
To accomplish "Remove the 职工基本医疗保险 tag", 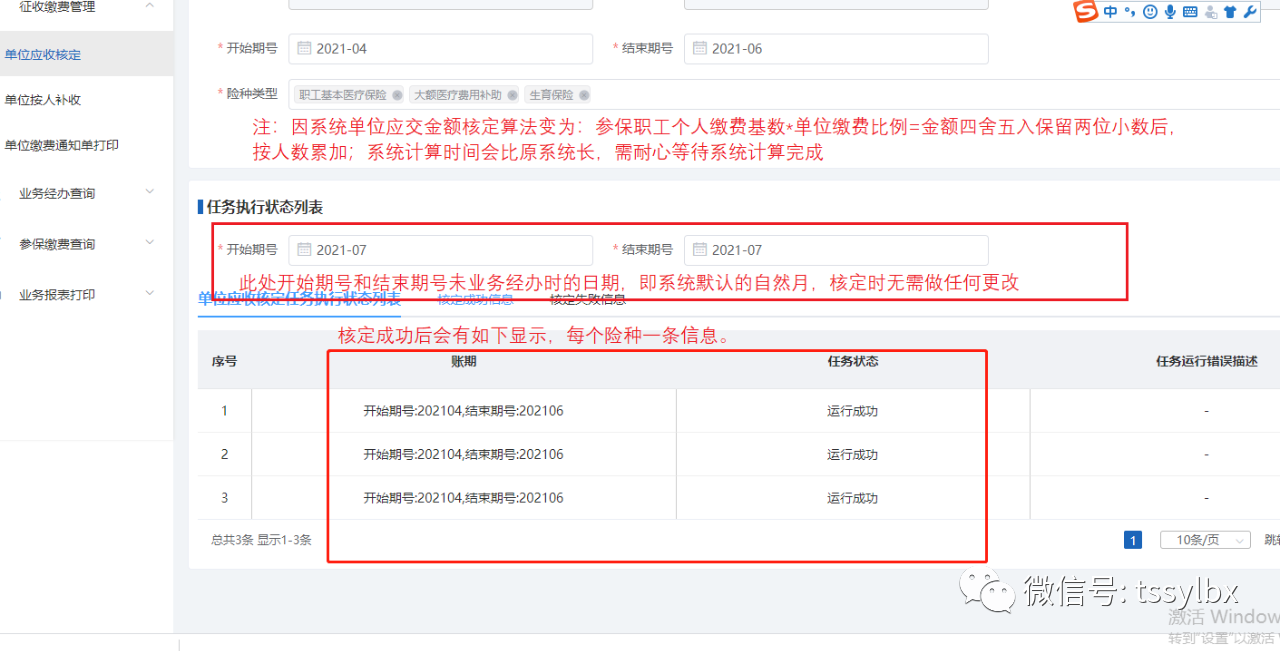I will [397, 95].
